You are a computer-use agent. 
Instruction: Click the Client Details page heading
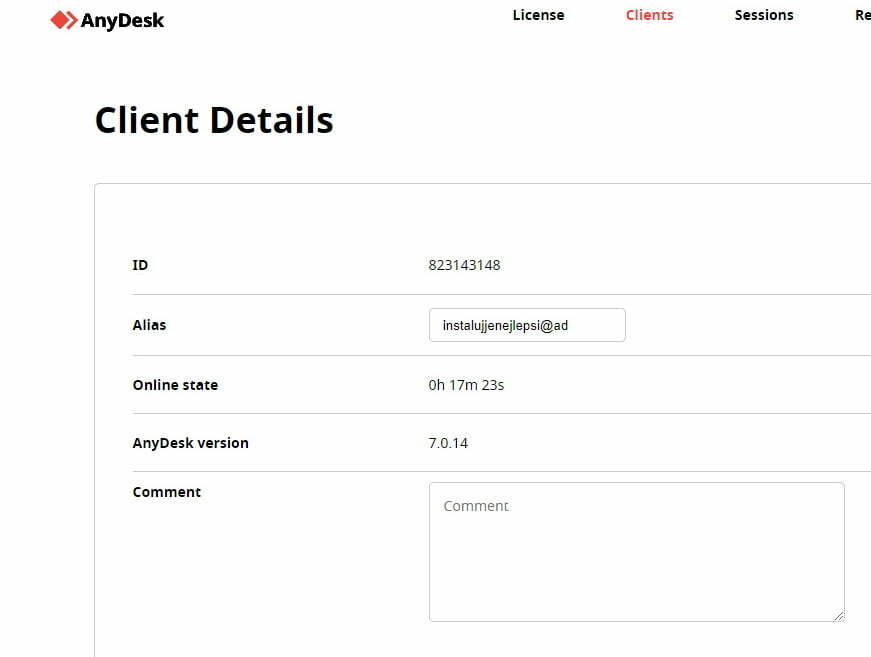point(213,120)
